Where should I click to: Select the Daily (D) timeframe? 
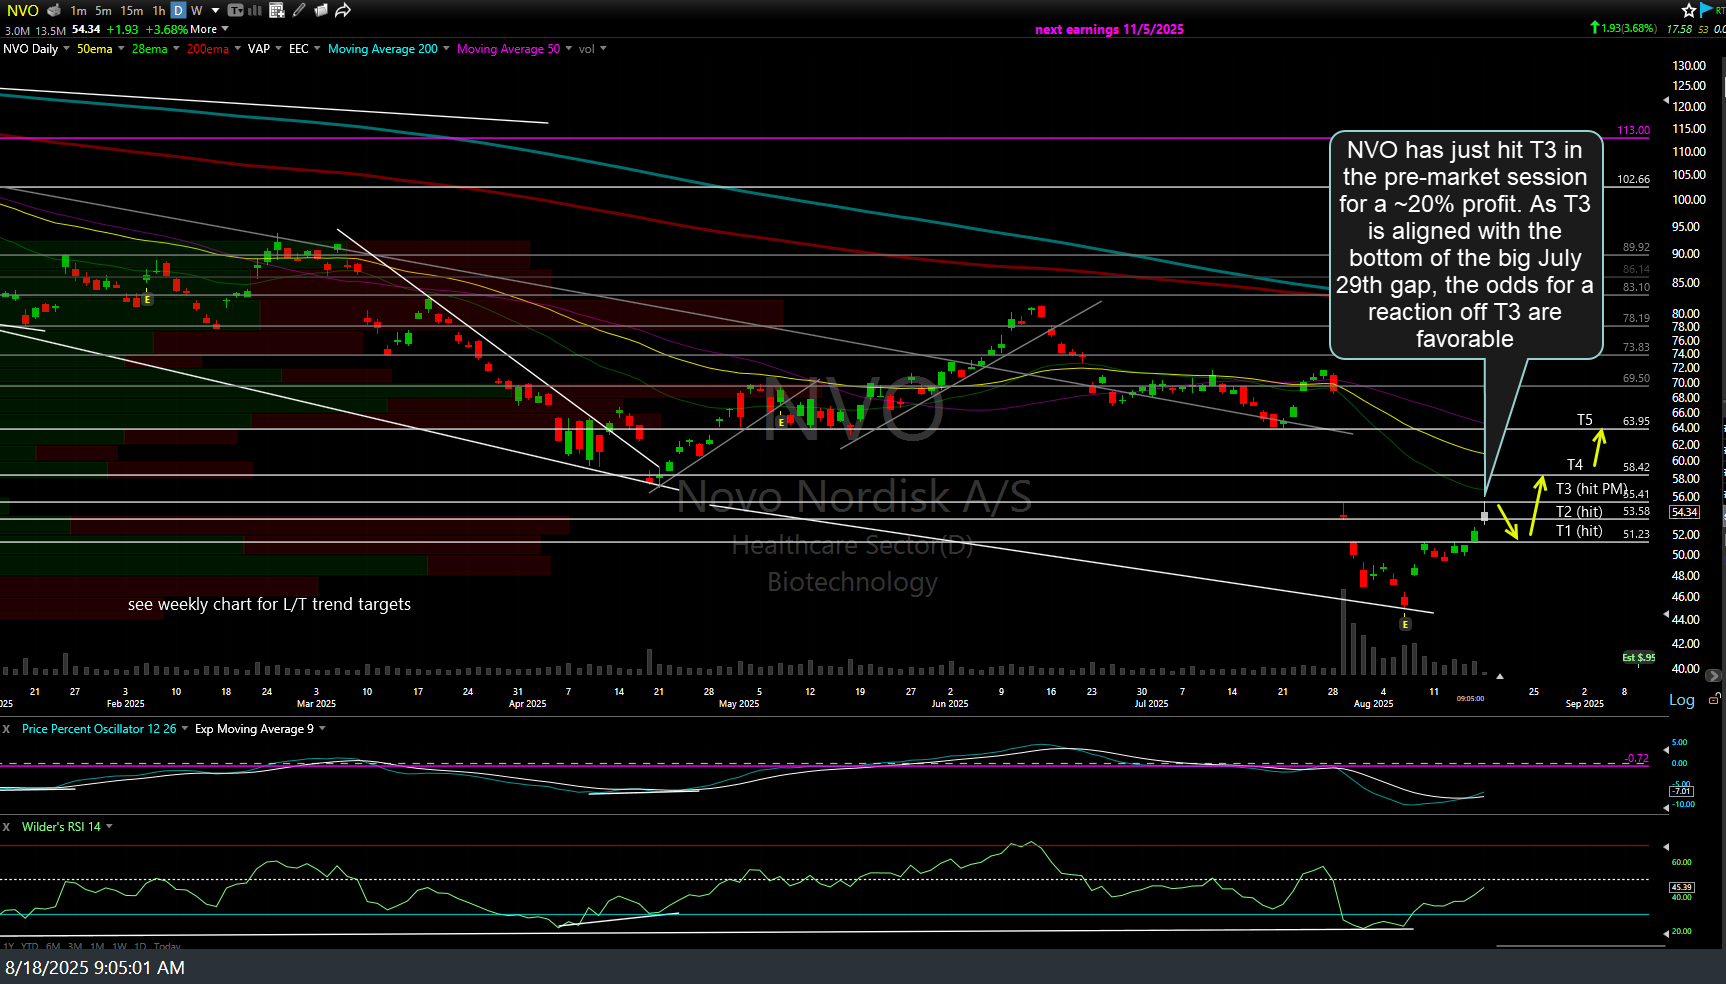click(178, 10)
